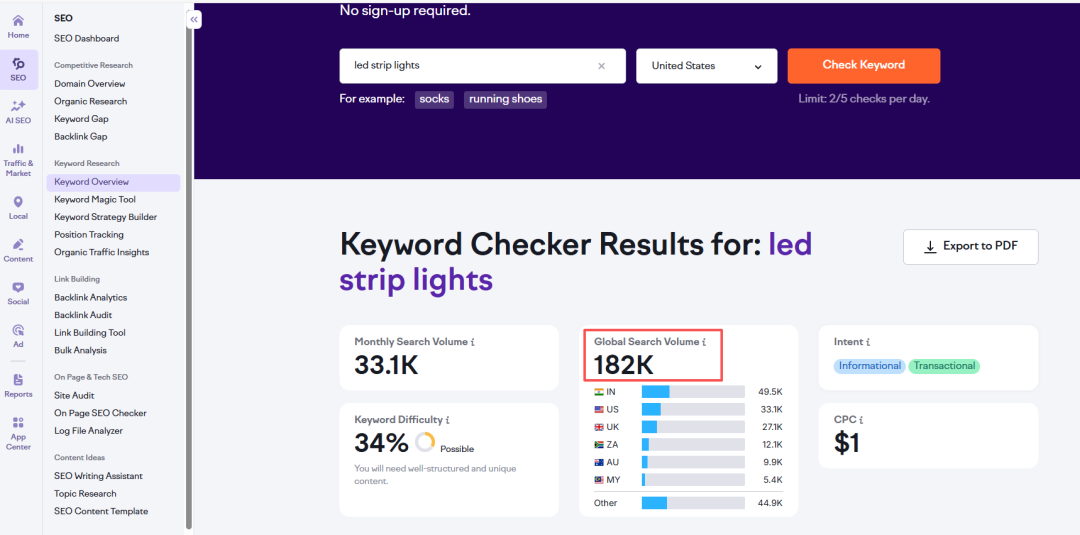The image size is (1080, 535).
Task: Click the IN volume bar (49.5K)
Action: tap(693, 392)
